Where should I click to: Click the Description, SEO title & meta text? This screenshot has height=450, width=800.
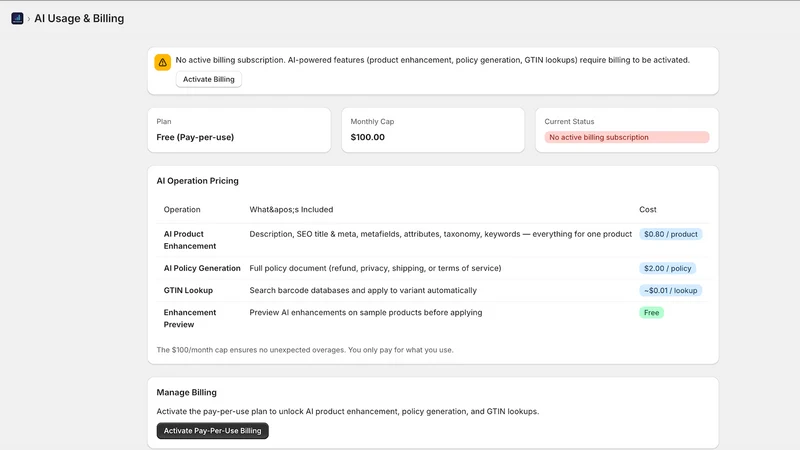pos(440,234)
